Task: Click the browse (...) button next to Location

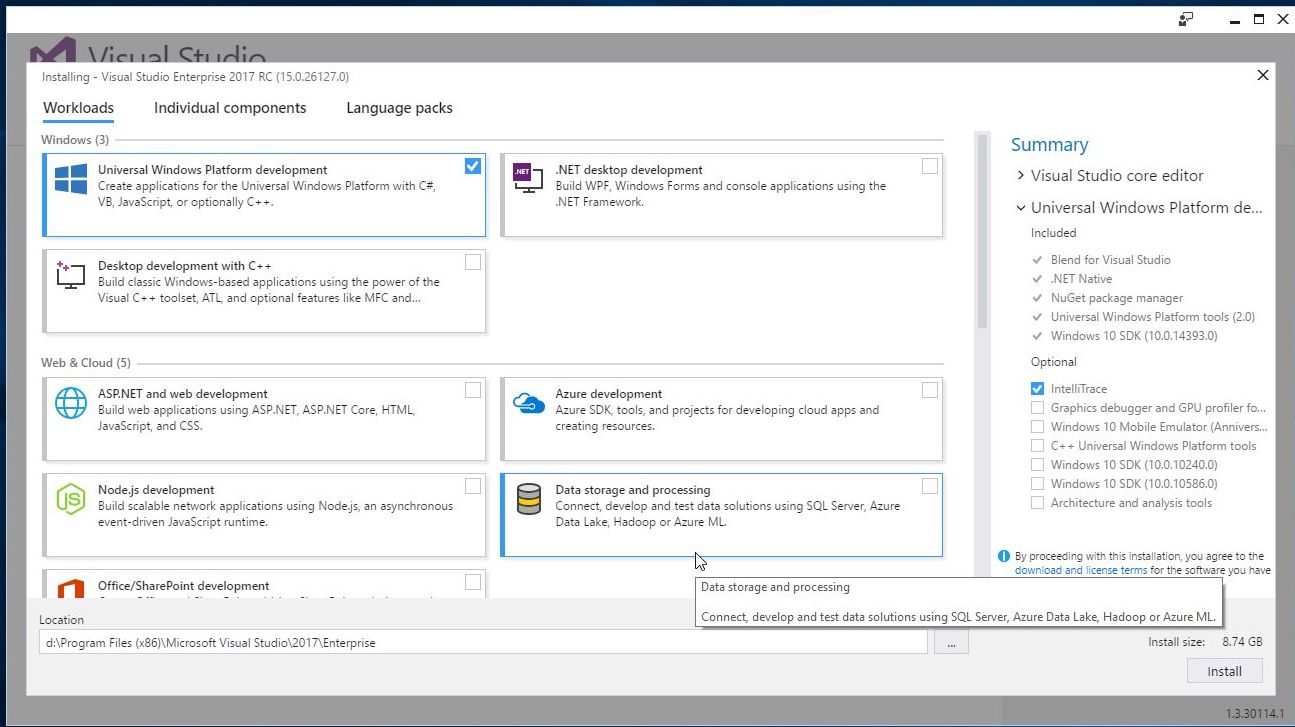Action: click(951, 643)
